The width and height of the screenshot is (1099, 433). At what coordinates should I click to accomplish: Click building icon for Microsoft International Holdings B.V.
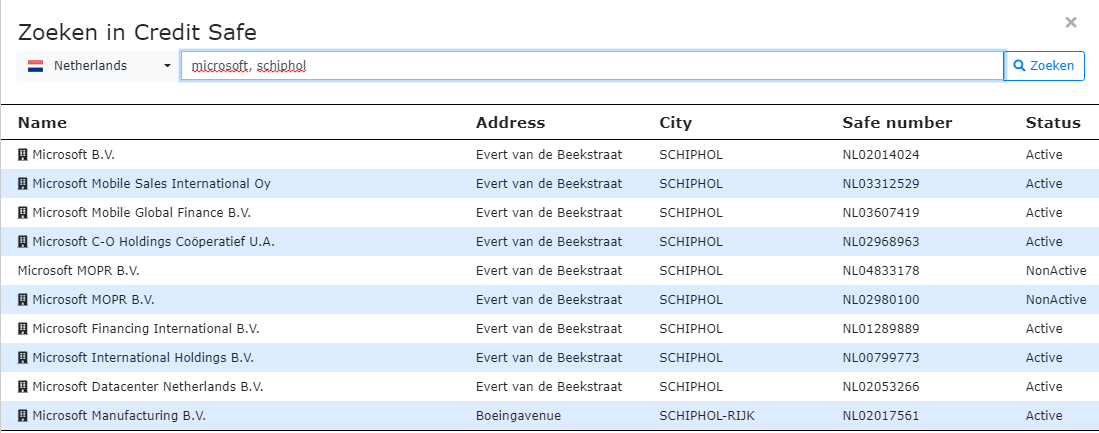[x=23, y=358]
